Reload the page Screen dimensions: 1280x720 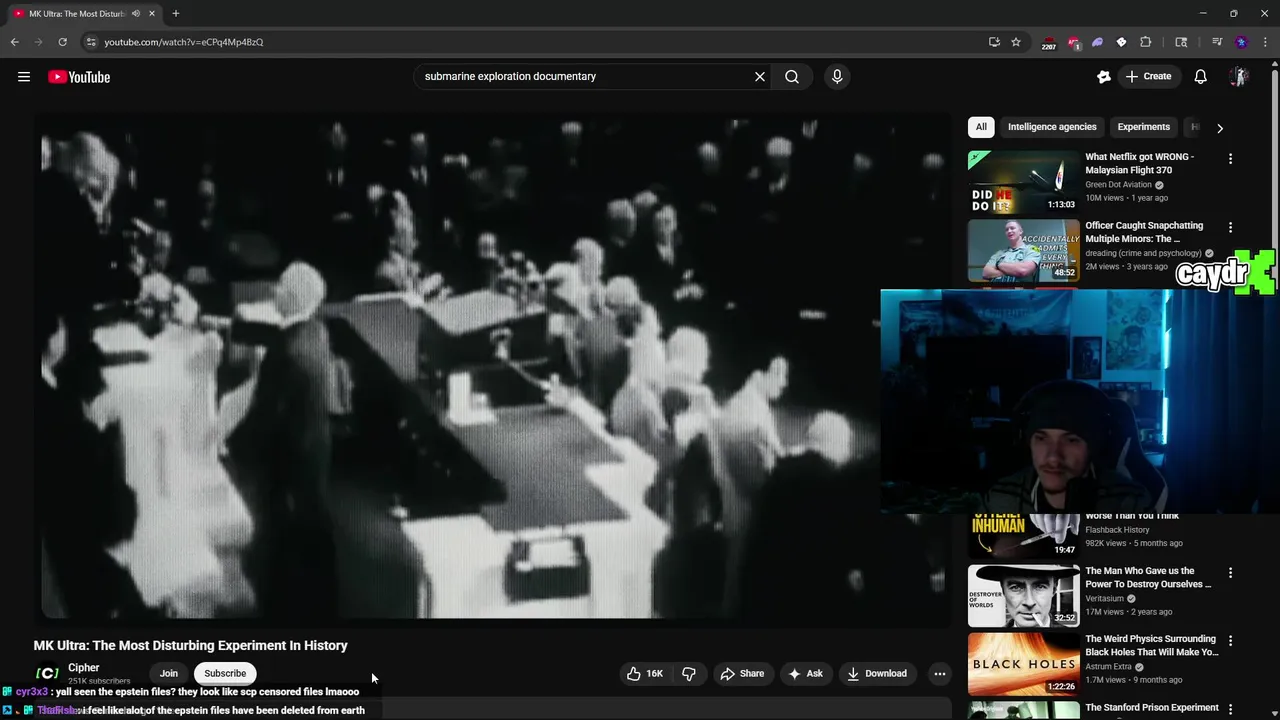(62, 42)
